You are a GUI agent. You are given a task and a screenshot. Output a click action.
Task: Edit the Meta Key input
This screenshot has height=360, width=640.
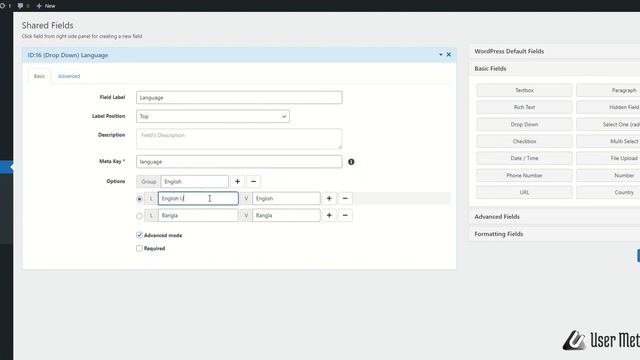coord(239,162)
